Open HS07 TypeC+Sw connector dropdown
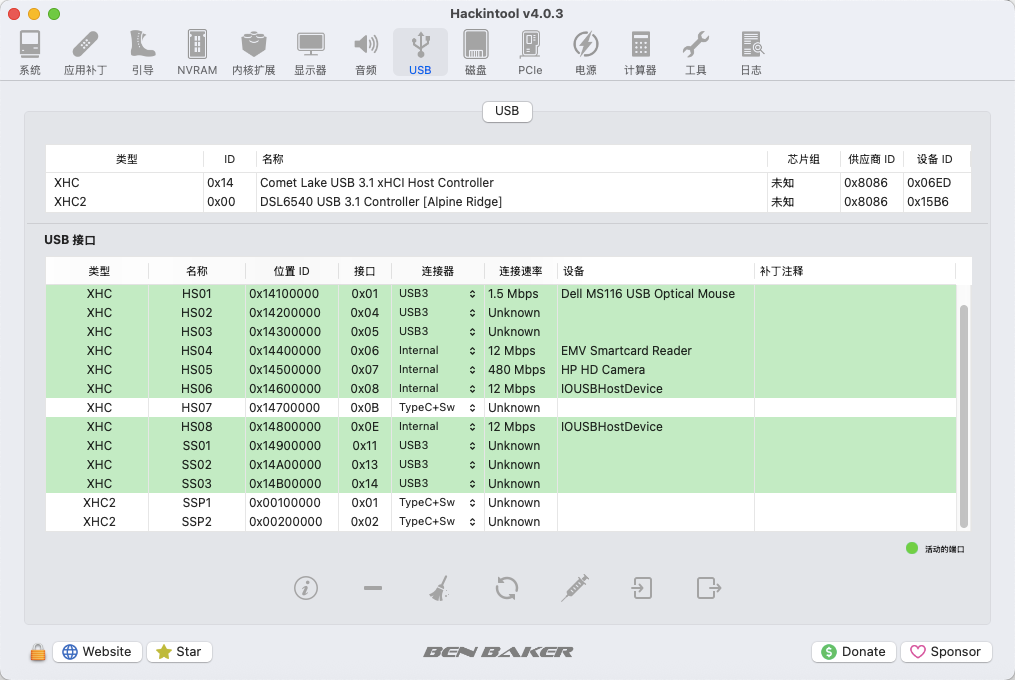The height and width of the screenshot is (680, 1015). click(x=437, y=407)
